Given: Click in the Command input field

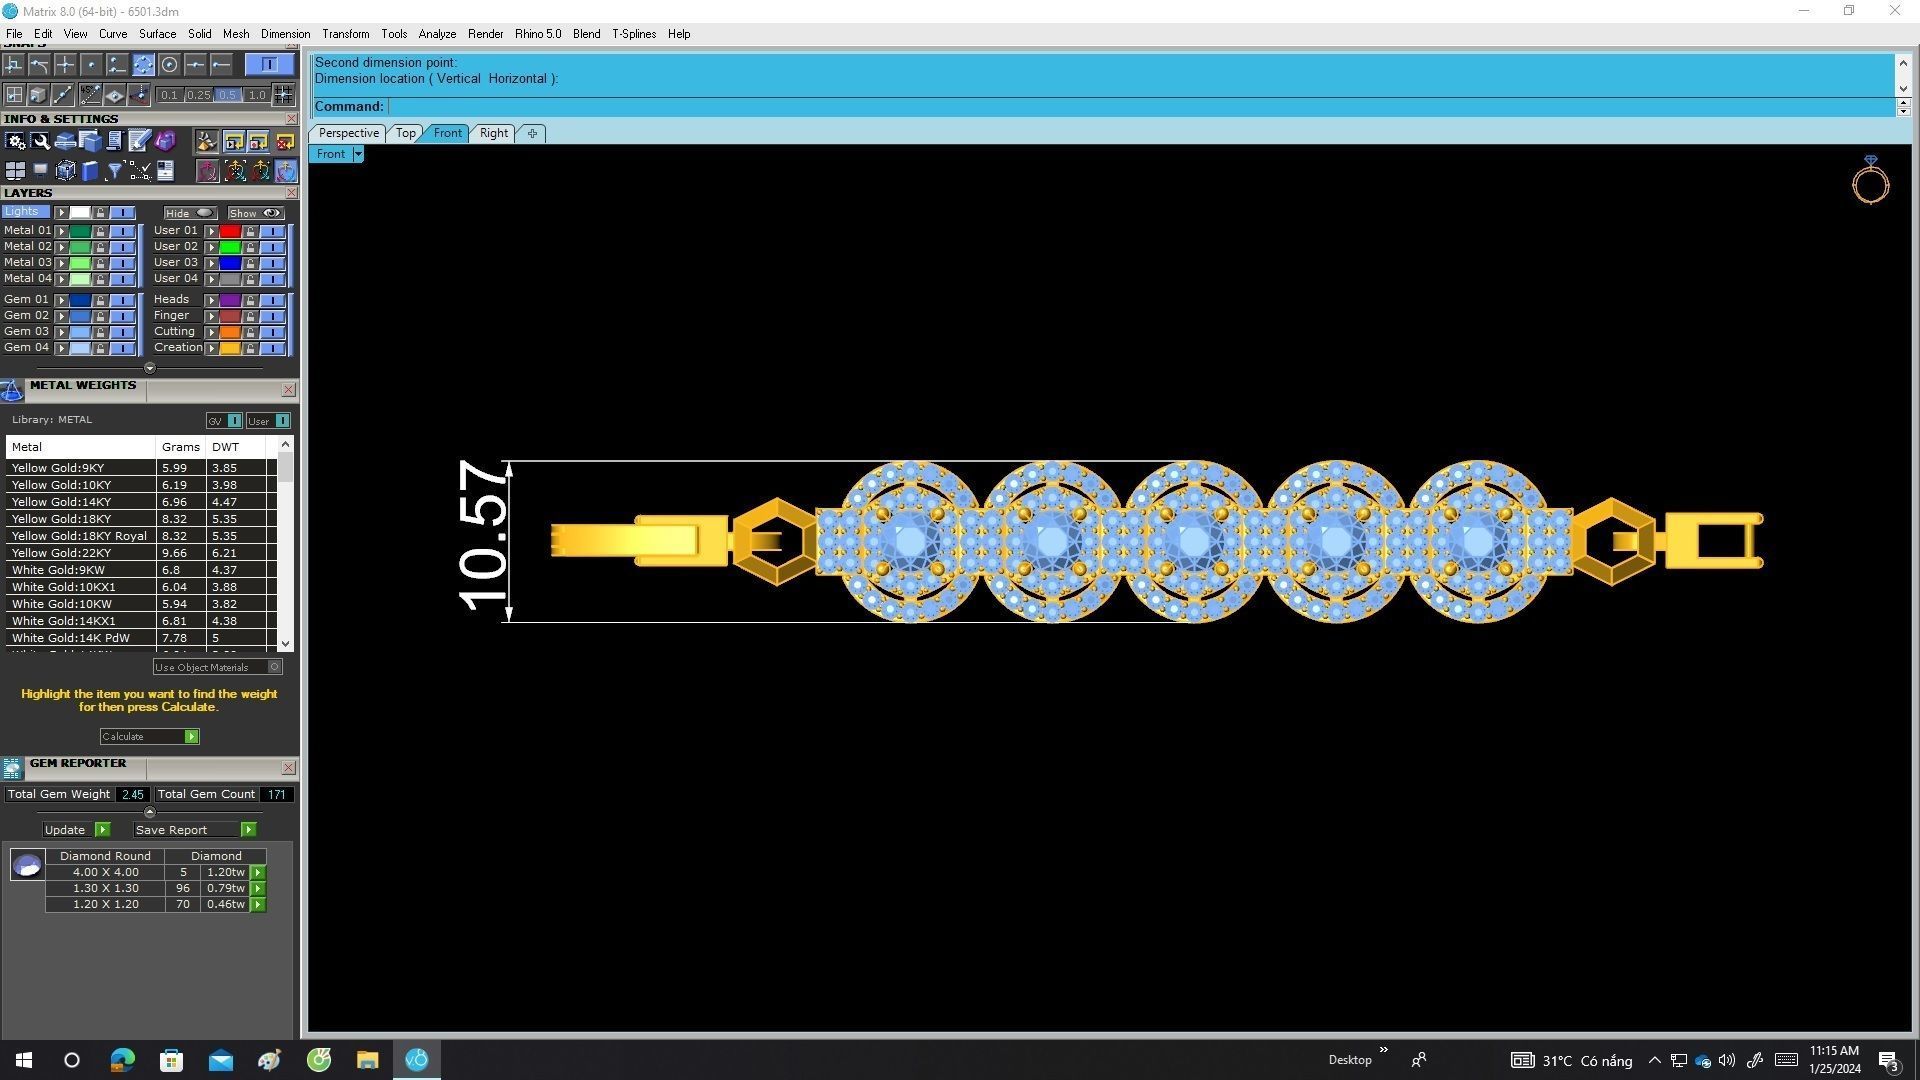Looking at the screenshot, I should point(1140,106).
